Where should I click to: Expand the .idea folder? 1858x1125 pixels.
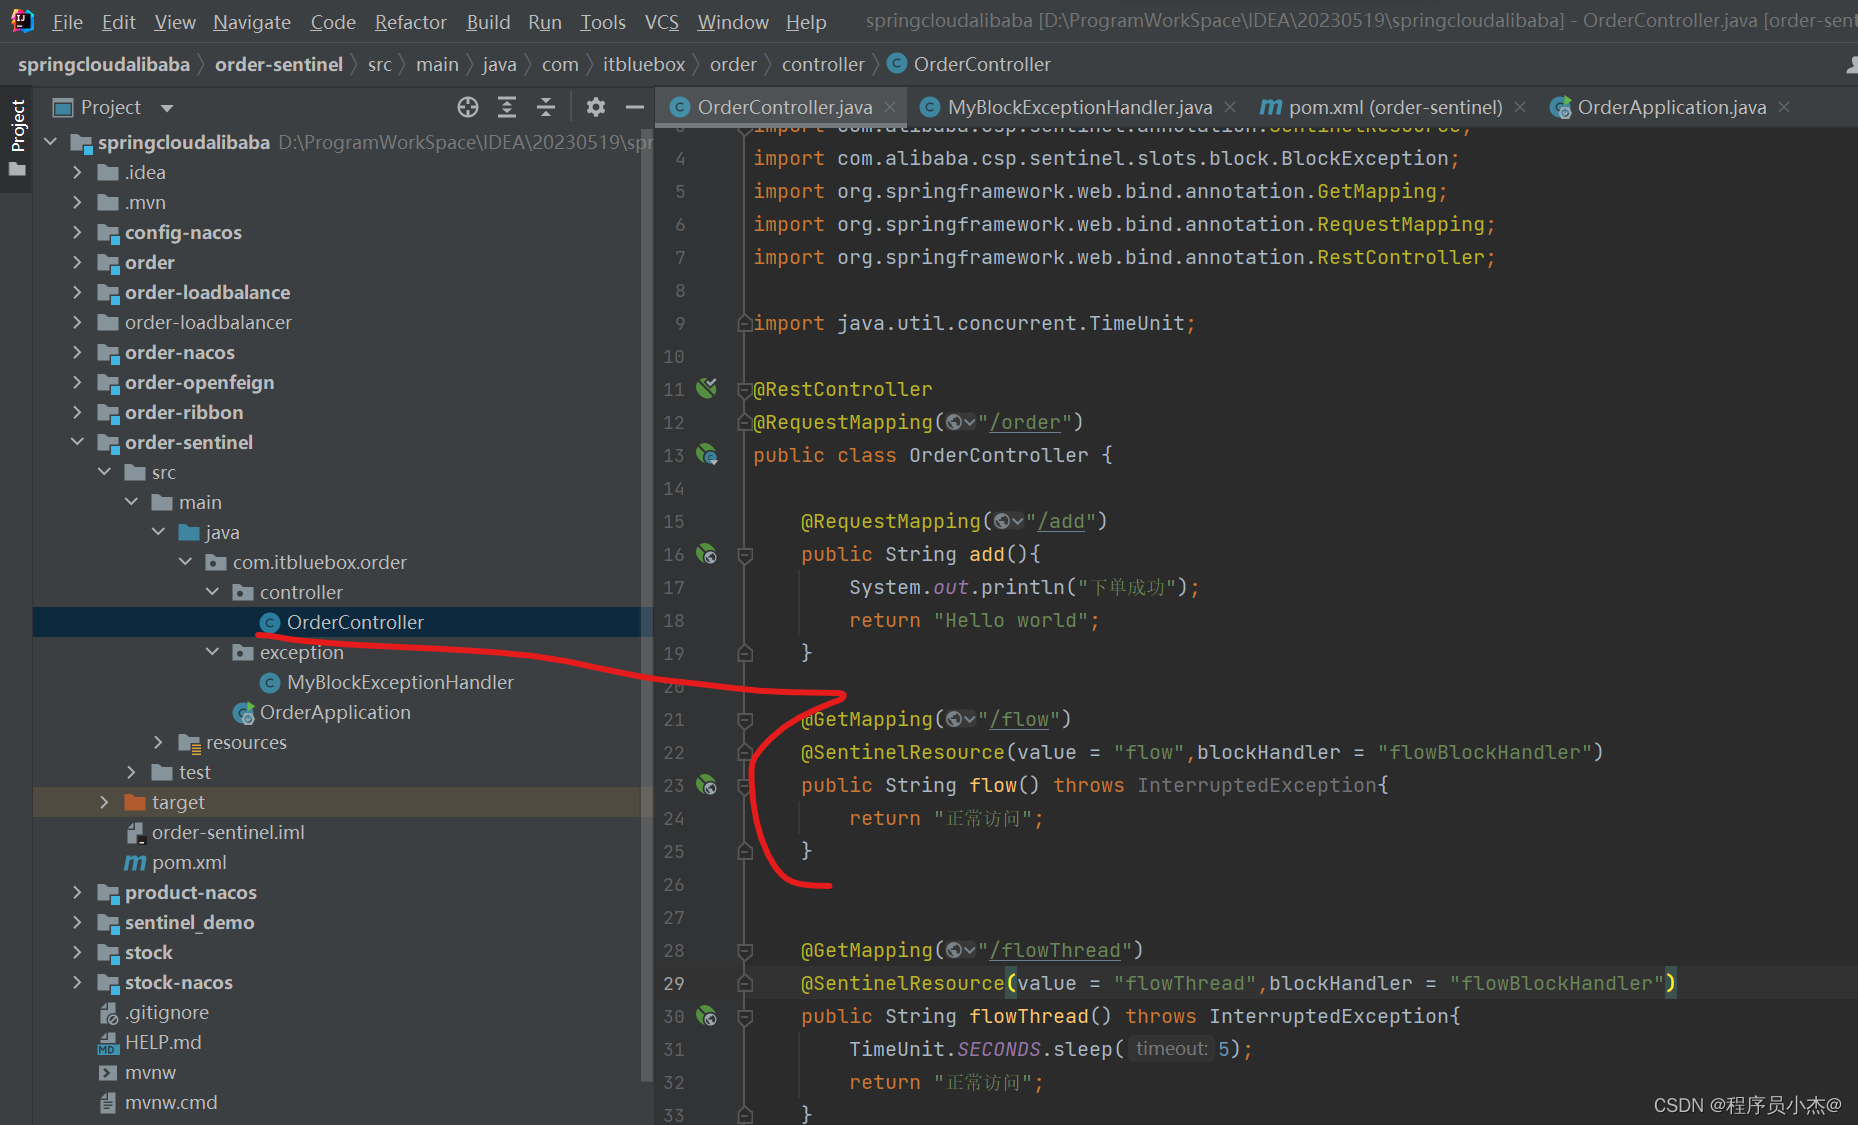78,172
